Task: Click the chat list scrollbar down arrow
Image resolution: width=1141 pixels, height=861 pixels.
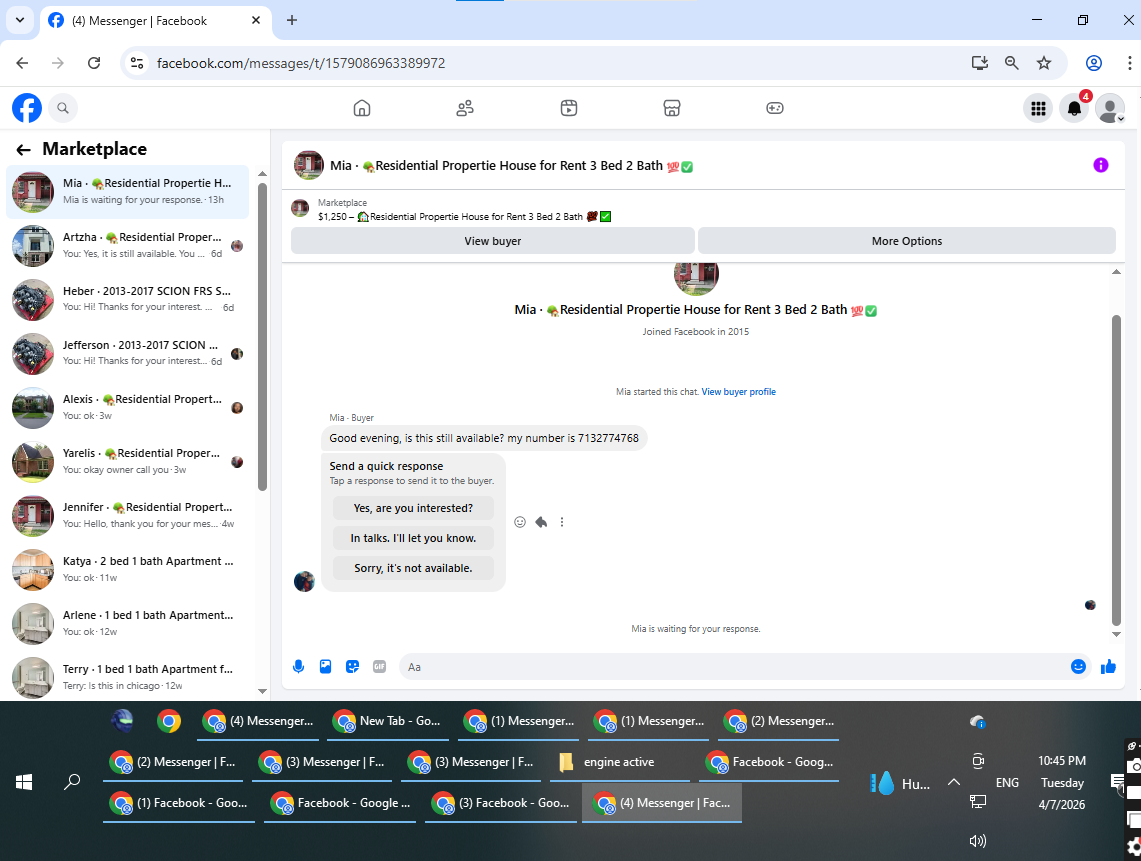Action: coord(263,691)
